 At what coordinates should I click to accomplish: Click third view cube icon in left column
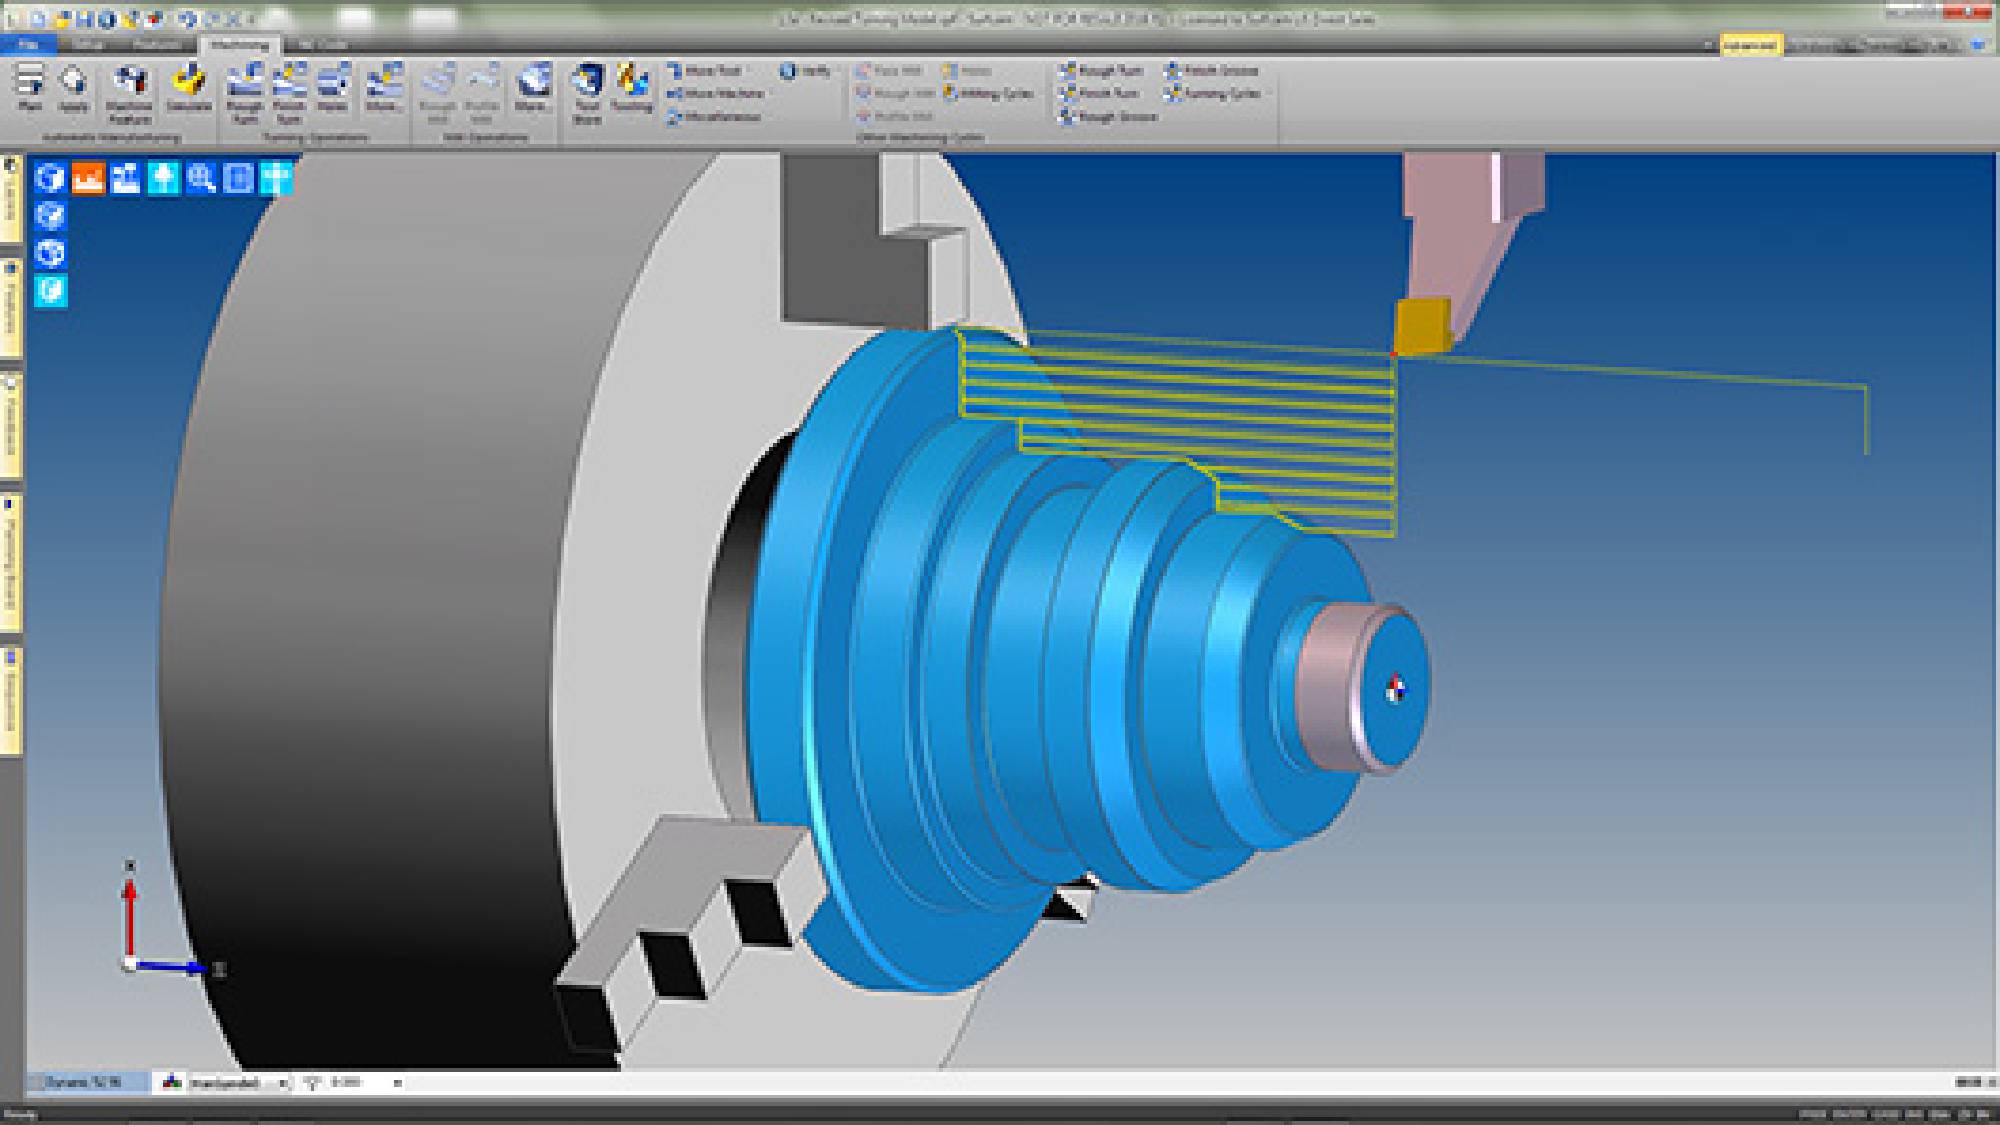pos(50,253)
